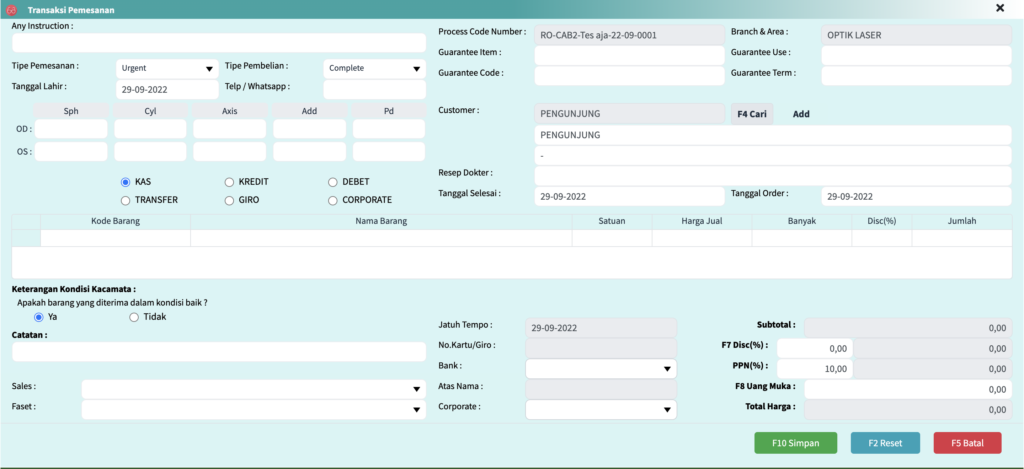Click Add next to customer search
1024x469 pixels.
point(801,114)
